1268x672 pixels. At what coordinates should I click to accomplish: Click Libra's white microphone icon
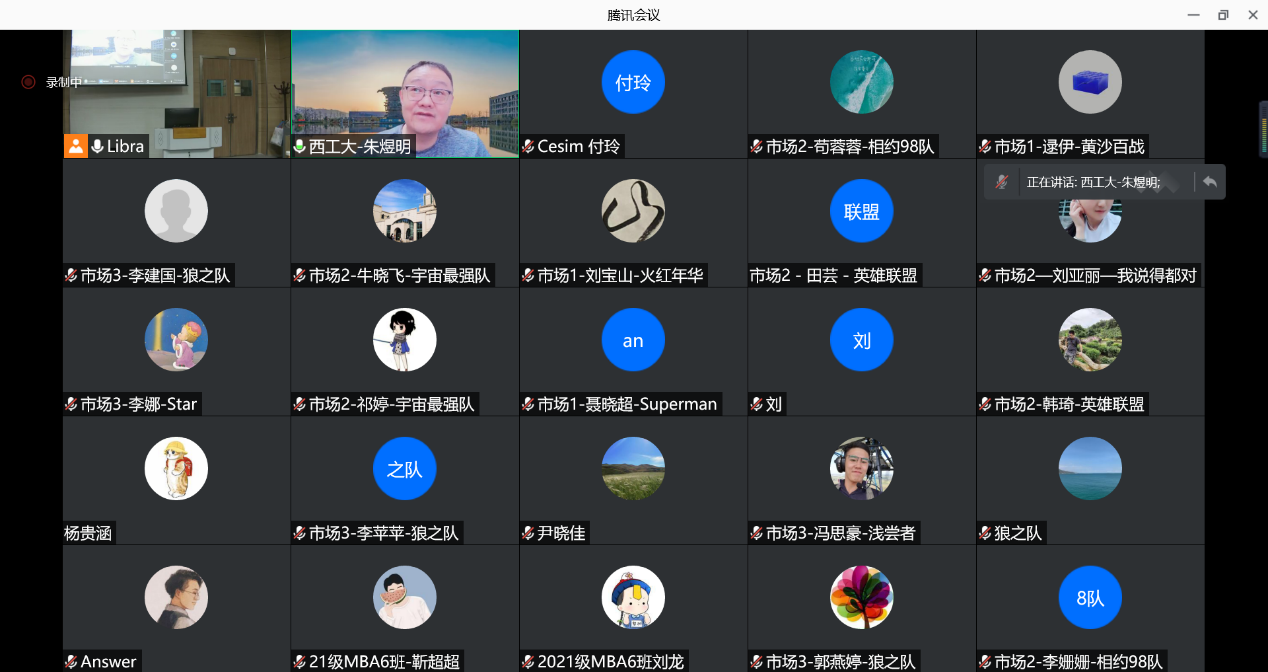tap(98, 147)
